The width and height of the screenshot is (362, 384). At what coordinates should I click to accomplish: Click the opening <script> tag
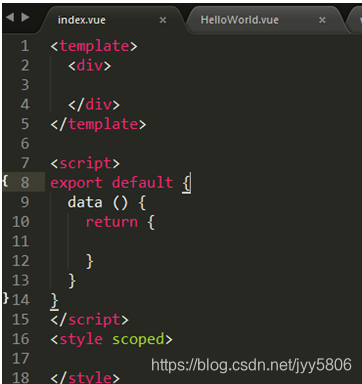pos(85,163)
